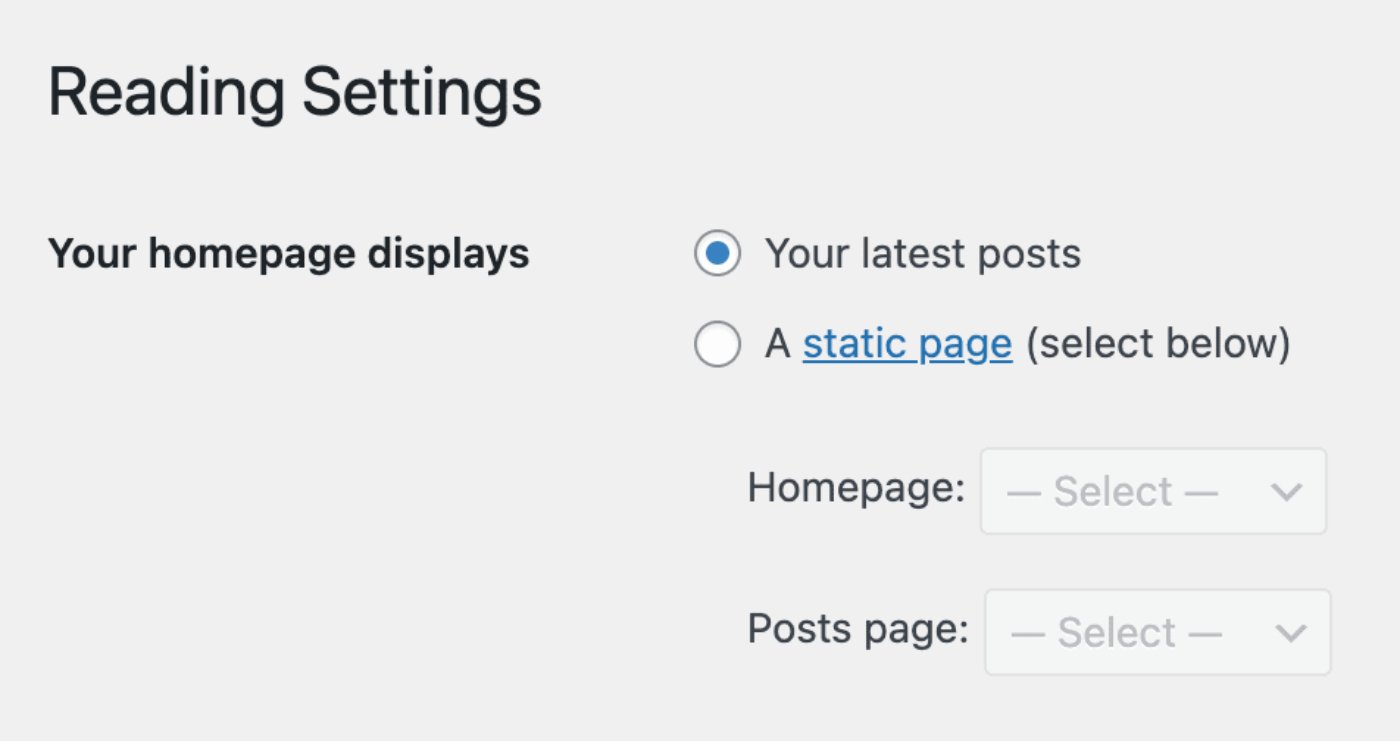Open the Posts page select dropdown
The height and width of the screenshot is (741, 1400).
pos(1157,632)
